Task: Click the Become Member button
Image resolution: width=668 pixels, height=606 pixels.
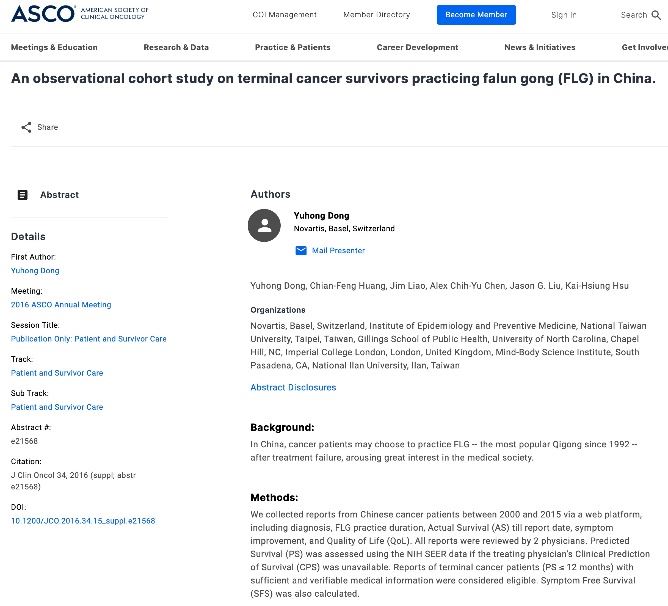Action: click(x=476, y=15)
